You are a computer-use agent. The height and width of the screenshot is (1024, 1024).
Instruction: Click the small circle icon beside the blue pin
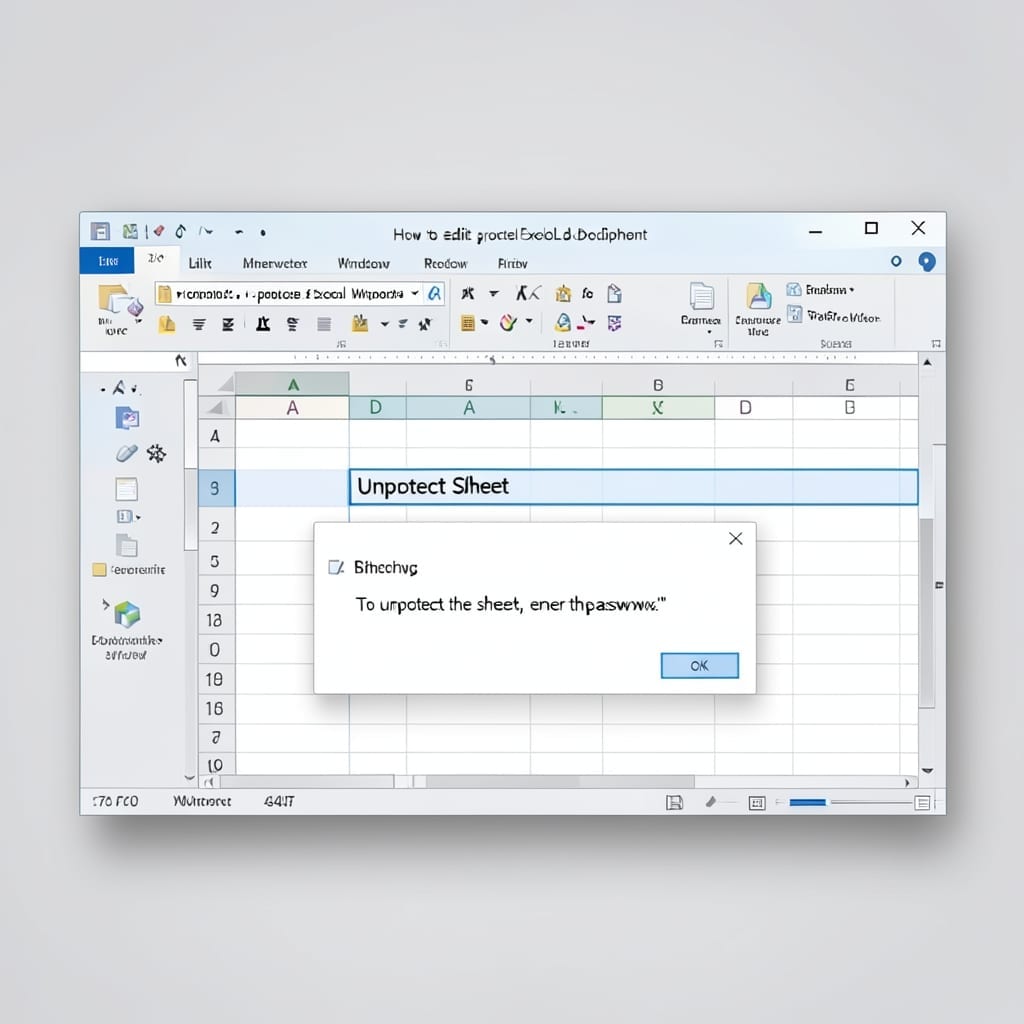pyautogui.click(x=896, y=261)
